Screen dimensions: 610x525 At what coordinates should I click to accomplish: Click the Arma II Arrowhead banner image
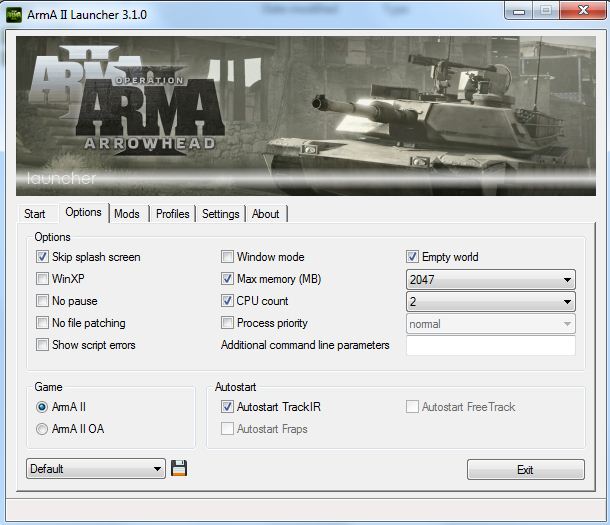tap(306, 116)
